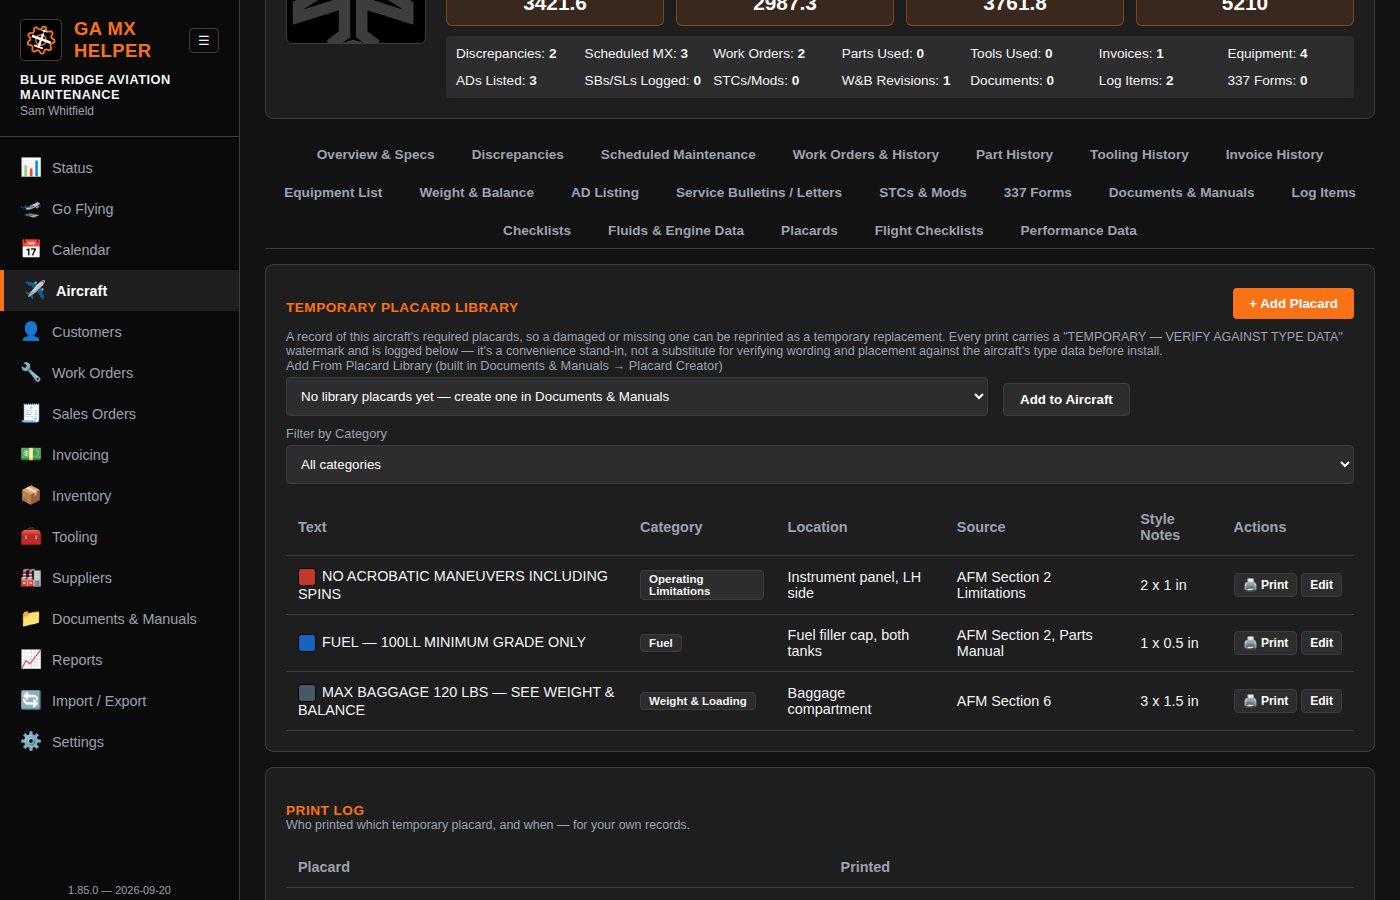Open Settings gear icon
The width and height of the screenshot is (1400, 900).
coord(31,741)
